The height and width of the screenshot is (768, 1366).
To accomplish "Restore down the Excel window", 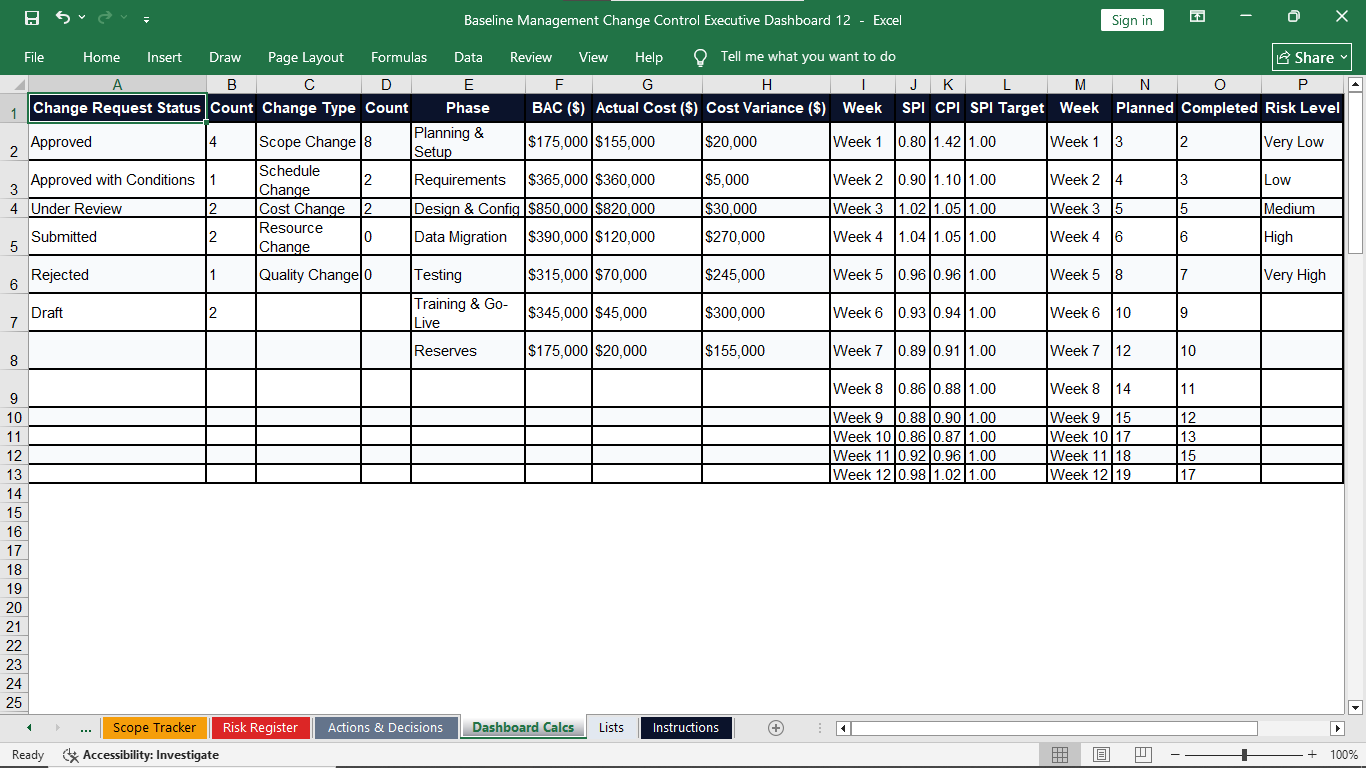I will click(1294, 17).
